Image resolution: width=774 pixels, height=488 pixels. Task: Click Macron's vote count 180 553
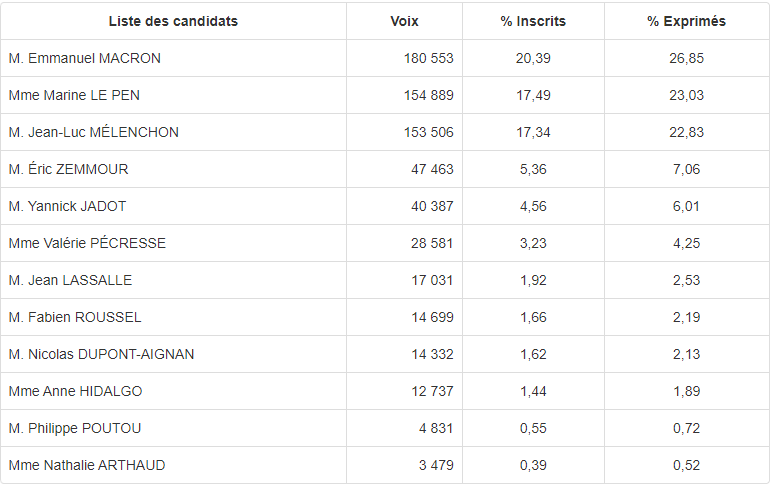[428, 58]
